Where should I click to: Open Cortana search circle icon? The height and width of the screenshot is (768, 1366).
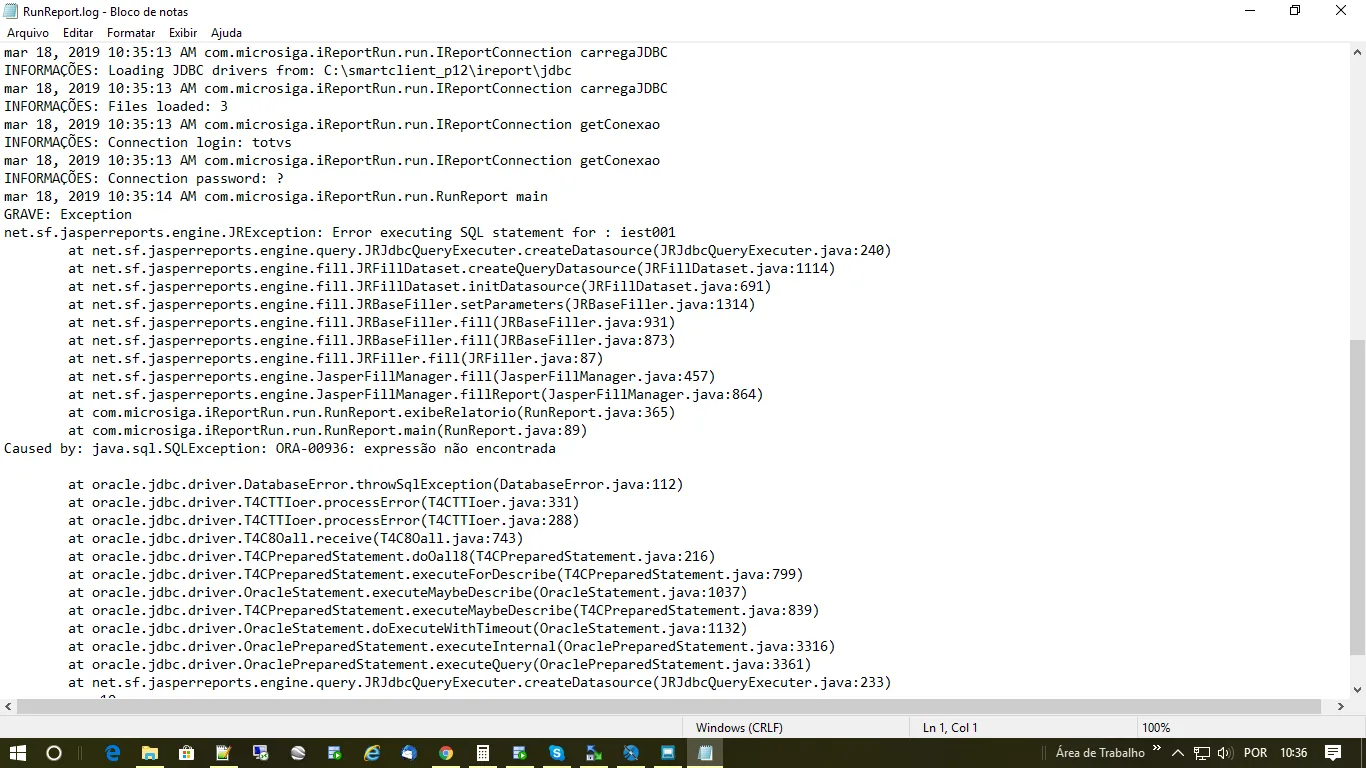54,753
